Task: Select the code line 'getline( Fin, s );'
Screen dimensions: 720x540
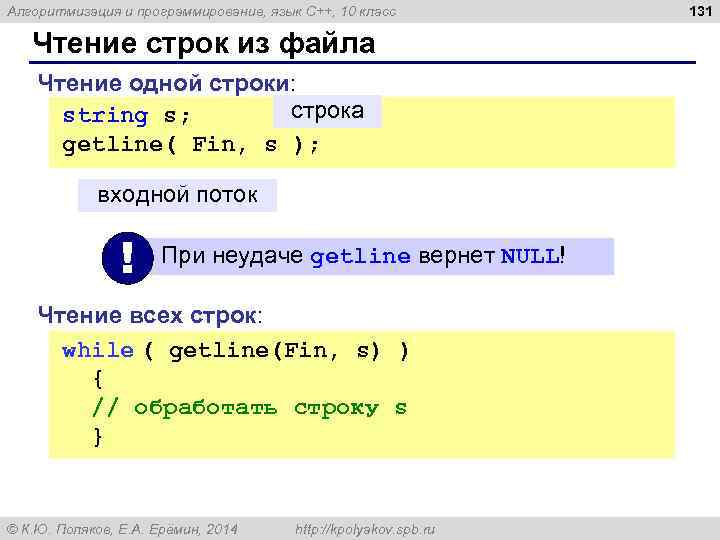Action: tap(191, 145)
